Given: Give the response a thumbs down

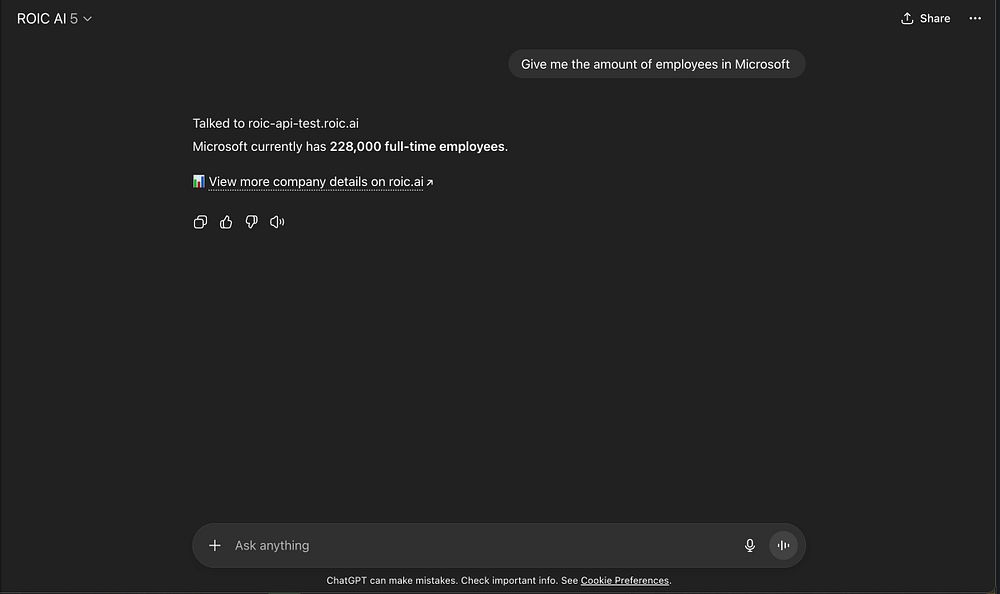Looking at the screenshot, I should 251,222.
